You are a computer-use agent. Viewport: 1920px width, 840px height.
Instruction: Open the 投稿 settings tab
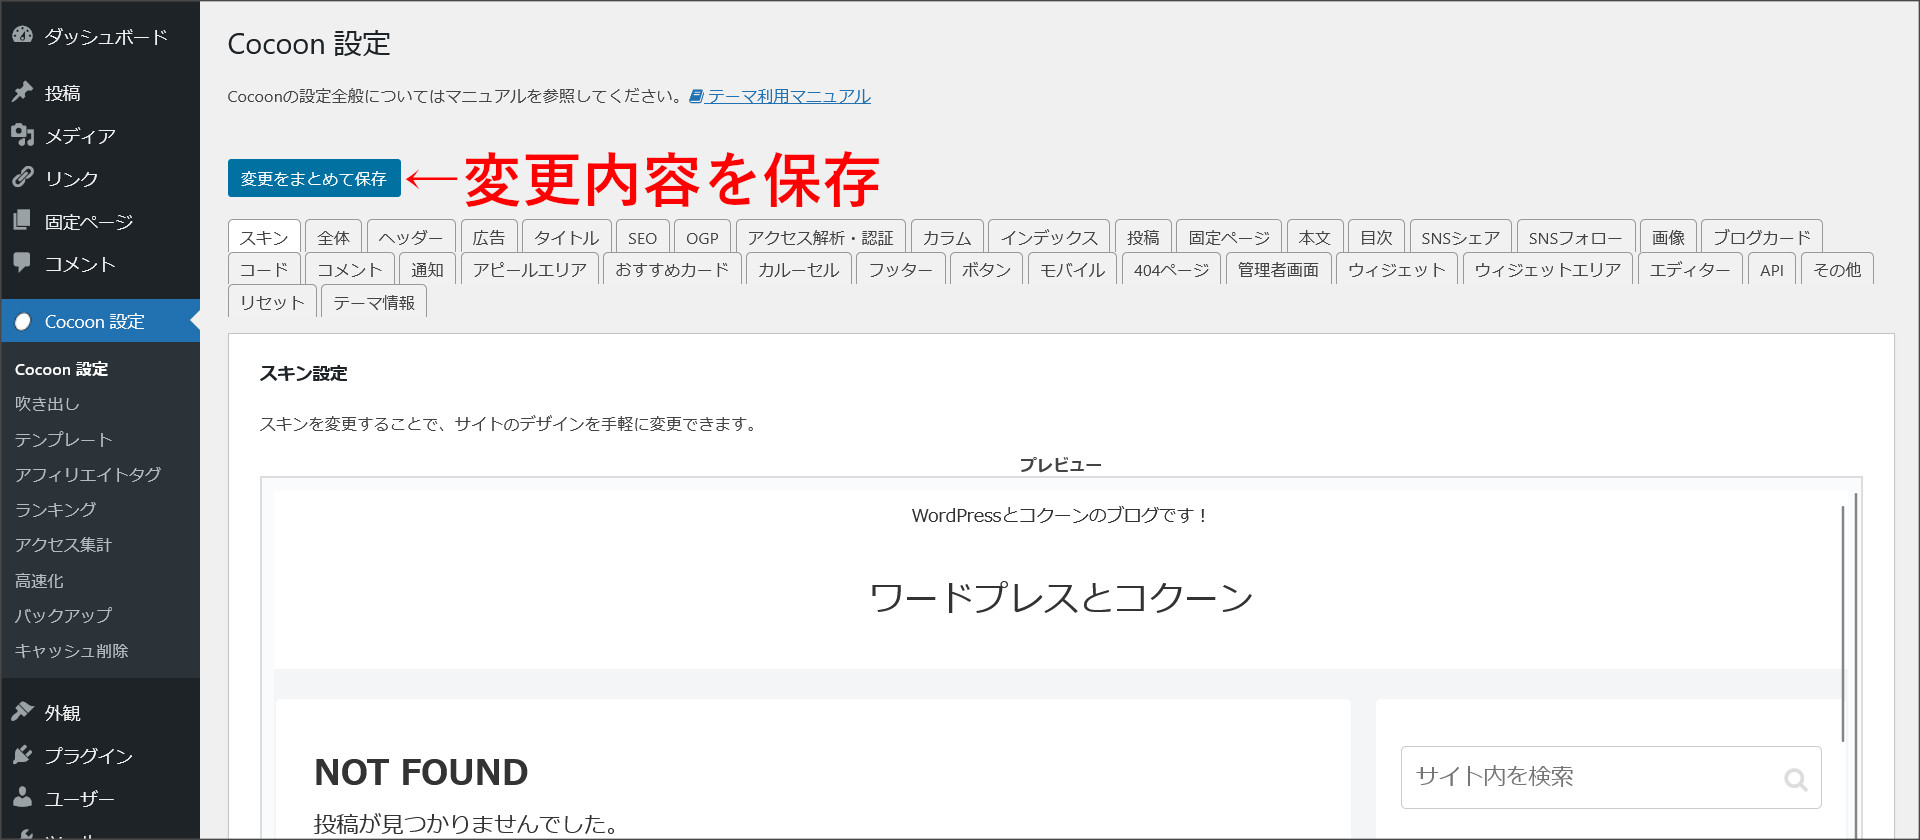pyautogui.click(x=1143, y=237)
